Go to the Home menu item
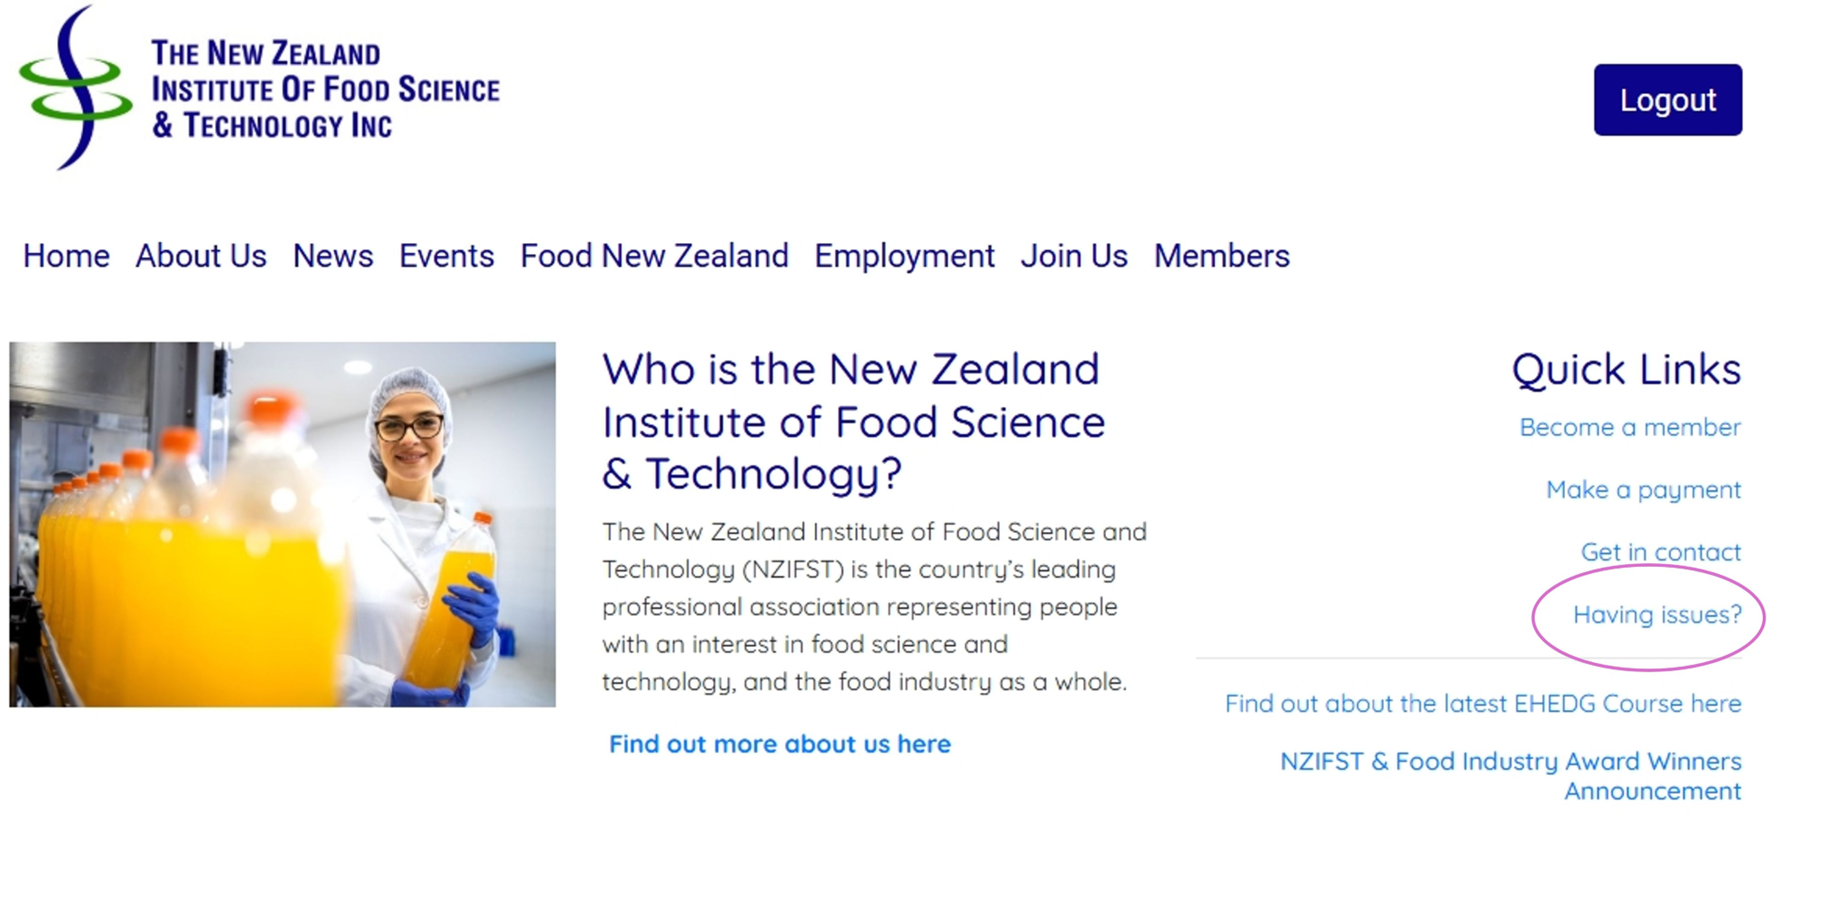1830x901 pixels. coord(66,257)
